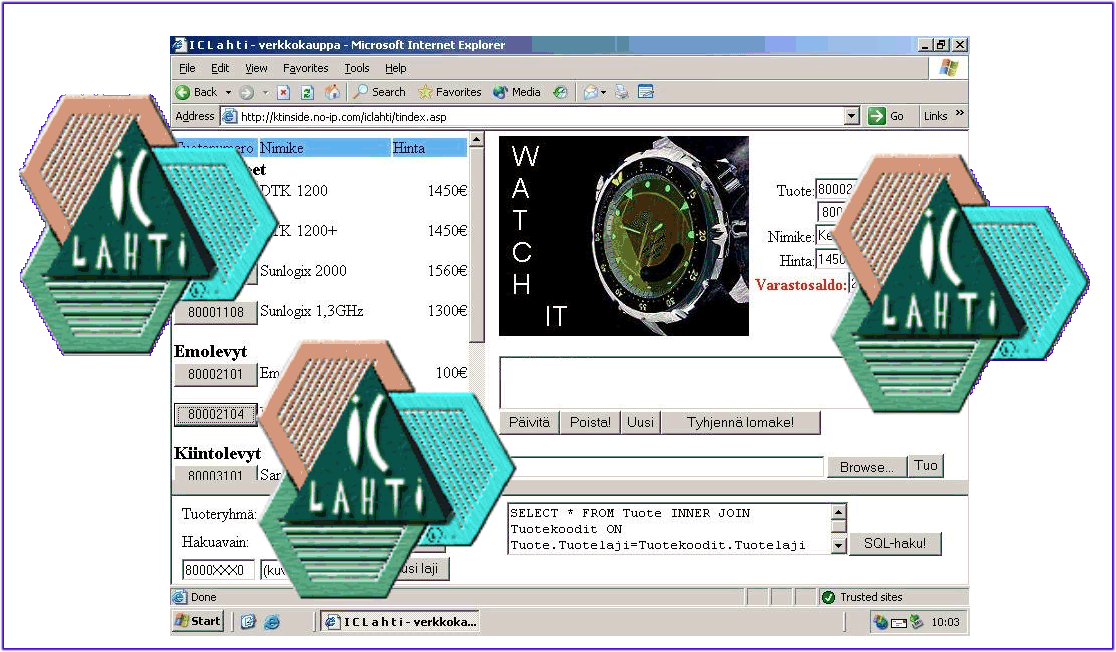Click the Nimike column header
Viewport: 1116px width, 652px height.
tap(325, 148)
